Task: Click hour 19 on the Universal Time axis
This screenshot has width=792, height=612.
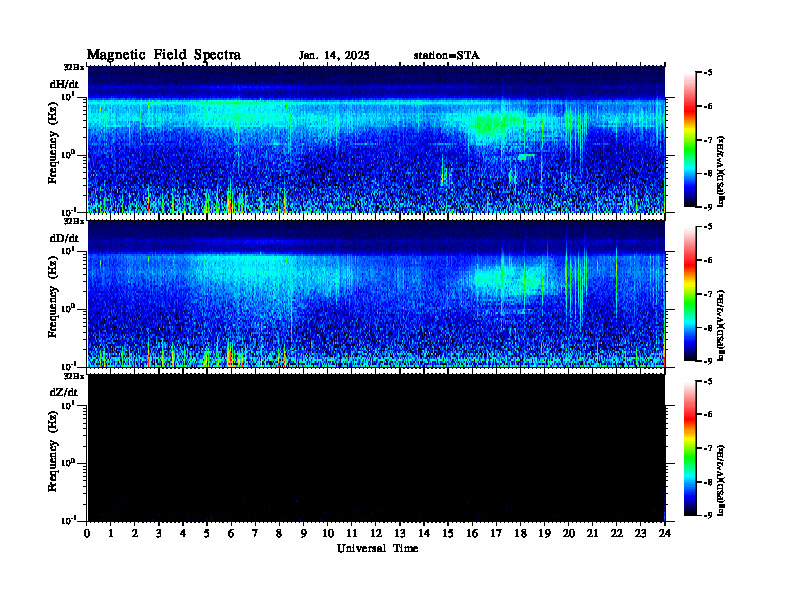Action: [x=544, y=533]
